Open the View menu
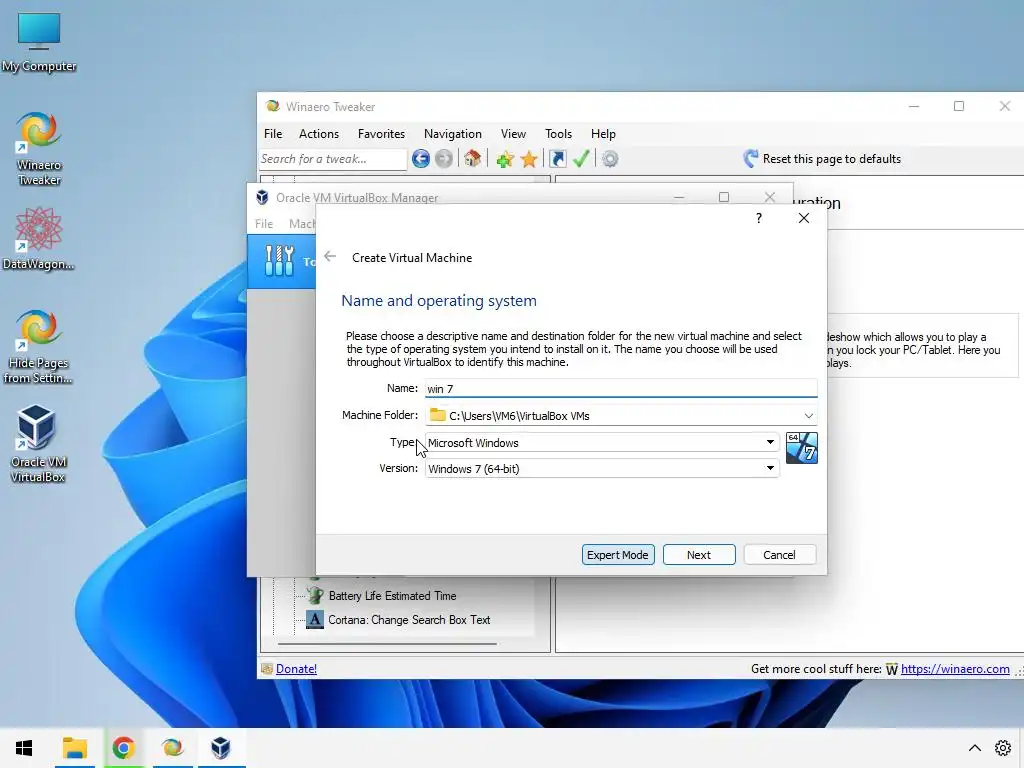This screenshot has width=1024, height=768. coord(513,134)
